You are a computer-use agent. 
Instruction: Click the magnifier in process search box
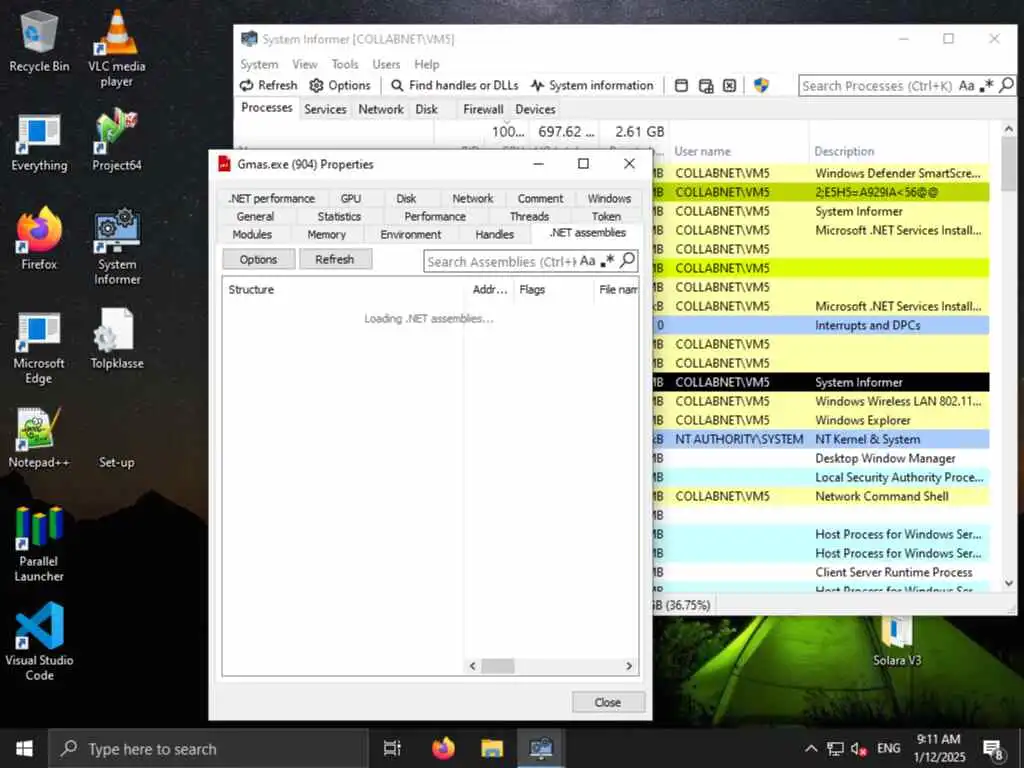1006,85
